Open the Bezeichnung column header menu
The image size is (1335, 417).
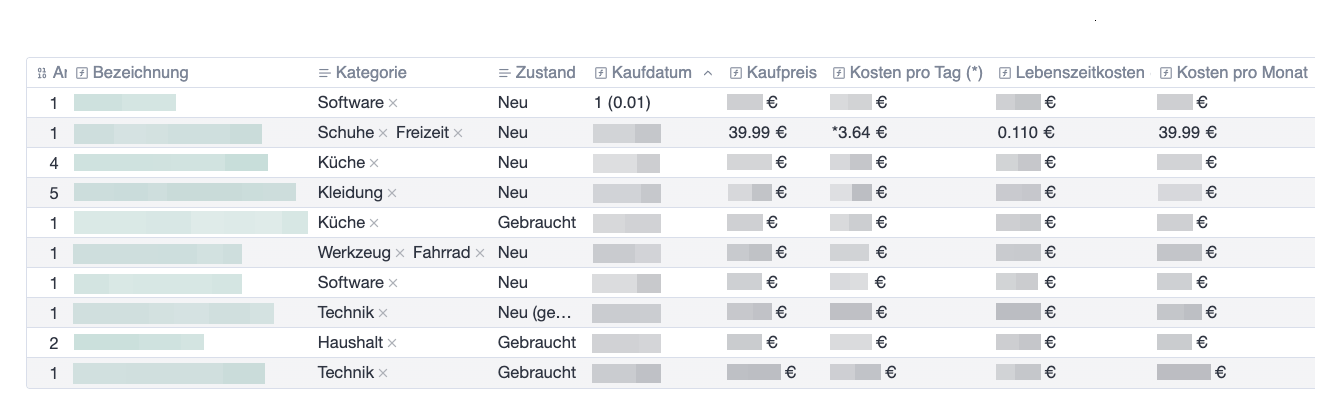pos(140,73)
